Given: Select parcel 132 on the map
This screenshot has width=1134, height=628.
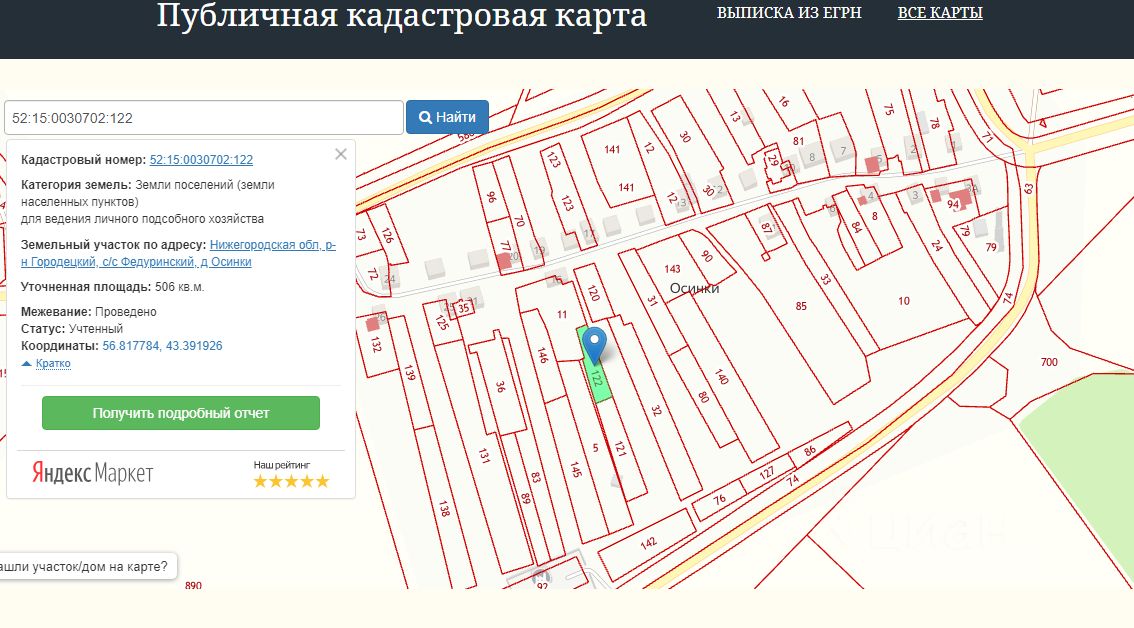Looking at the screenshot, I should pyautogui.click(x=375, y=344).
